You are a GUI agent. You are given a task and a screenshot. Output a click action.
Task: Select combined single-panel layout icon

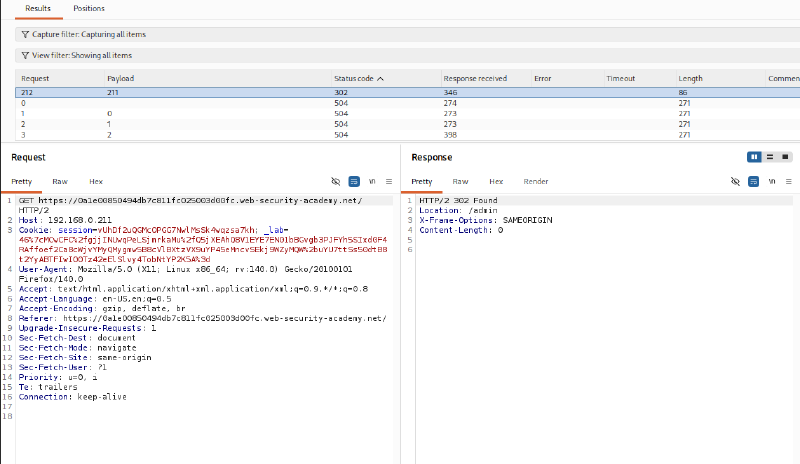785,157
